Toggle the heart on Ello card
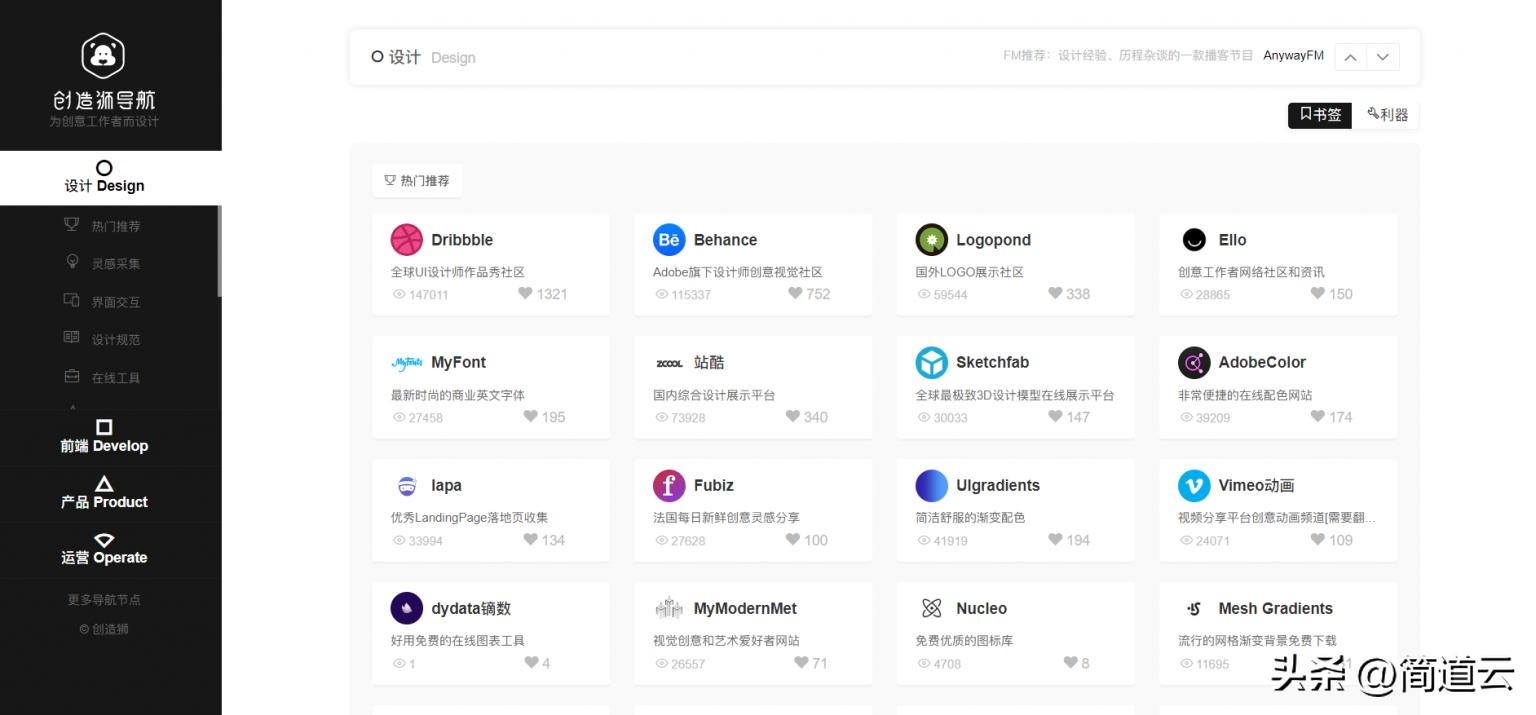Image resolution: width=1536 pixels, height=715 pixels. 1318,293
